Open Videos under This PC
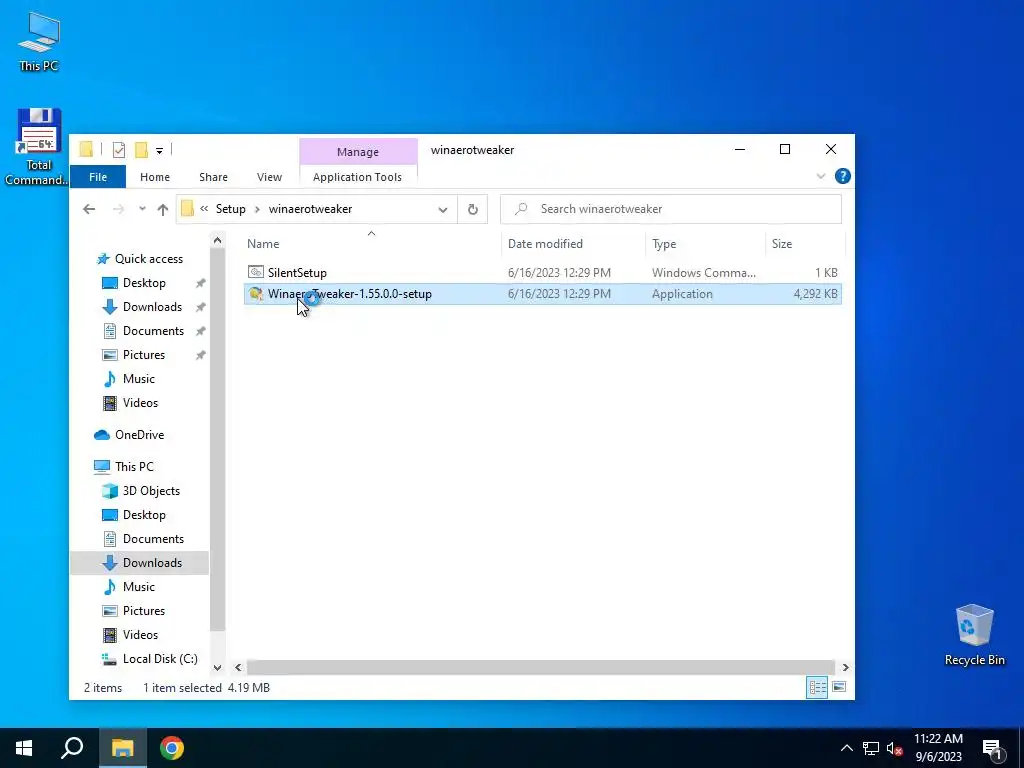The height and width of the screenshot is (768, 1024). click(140, 635)
